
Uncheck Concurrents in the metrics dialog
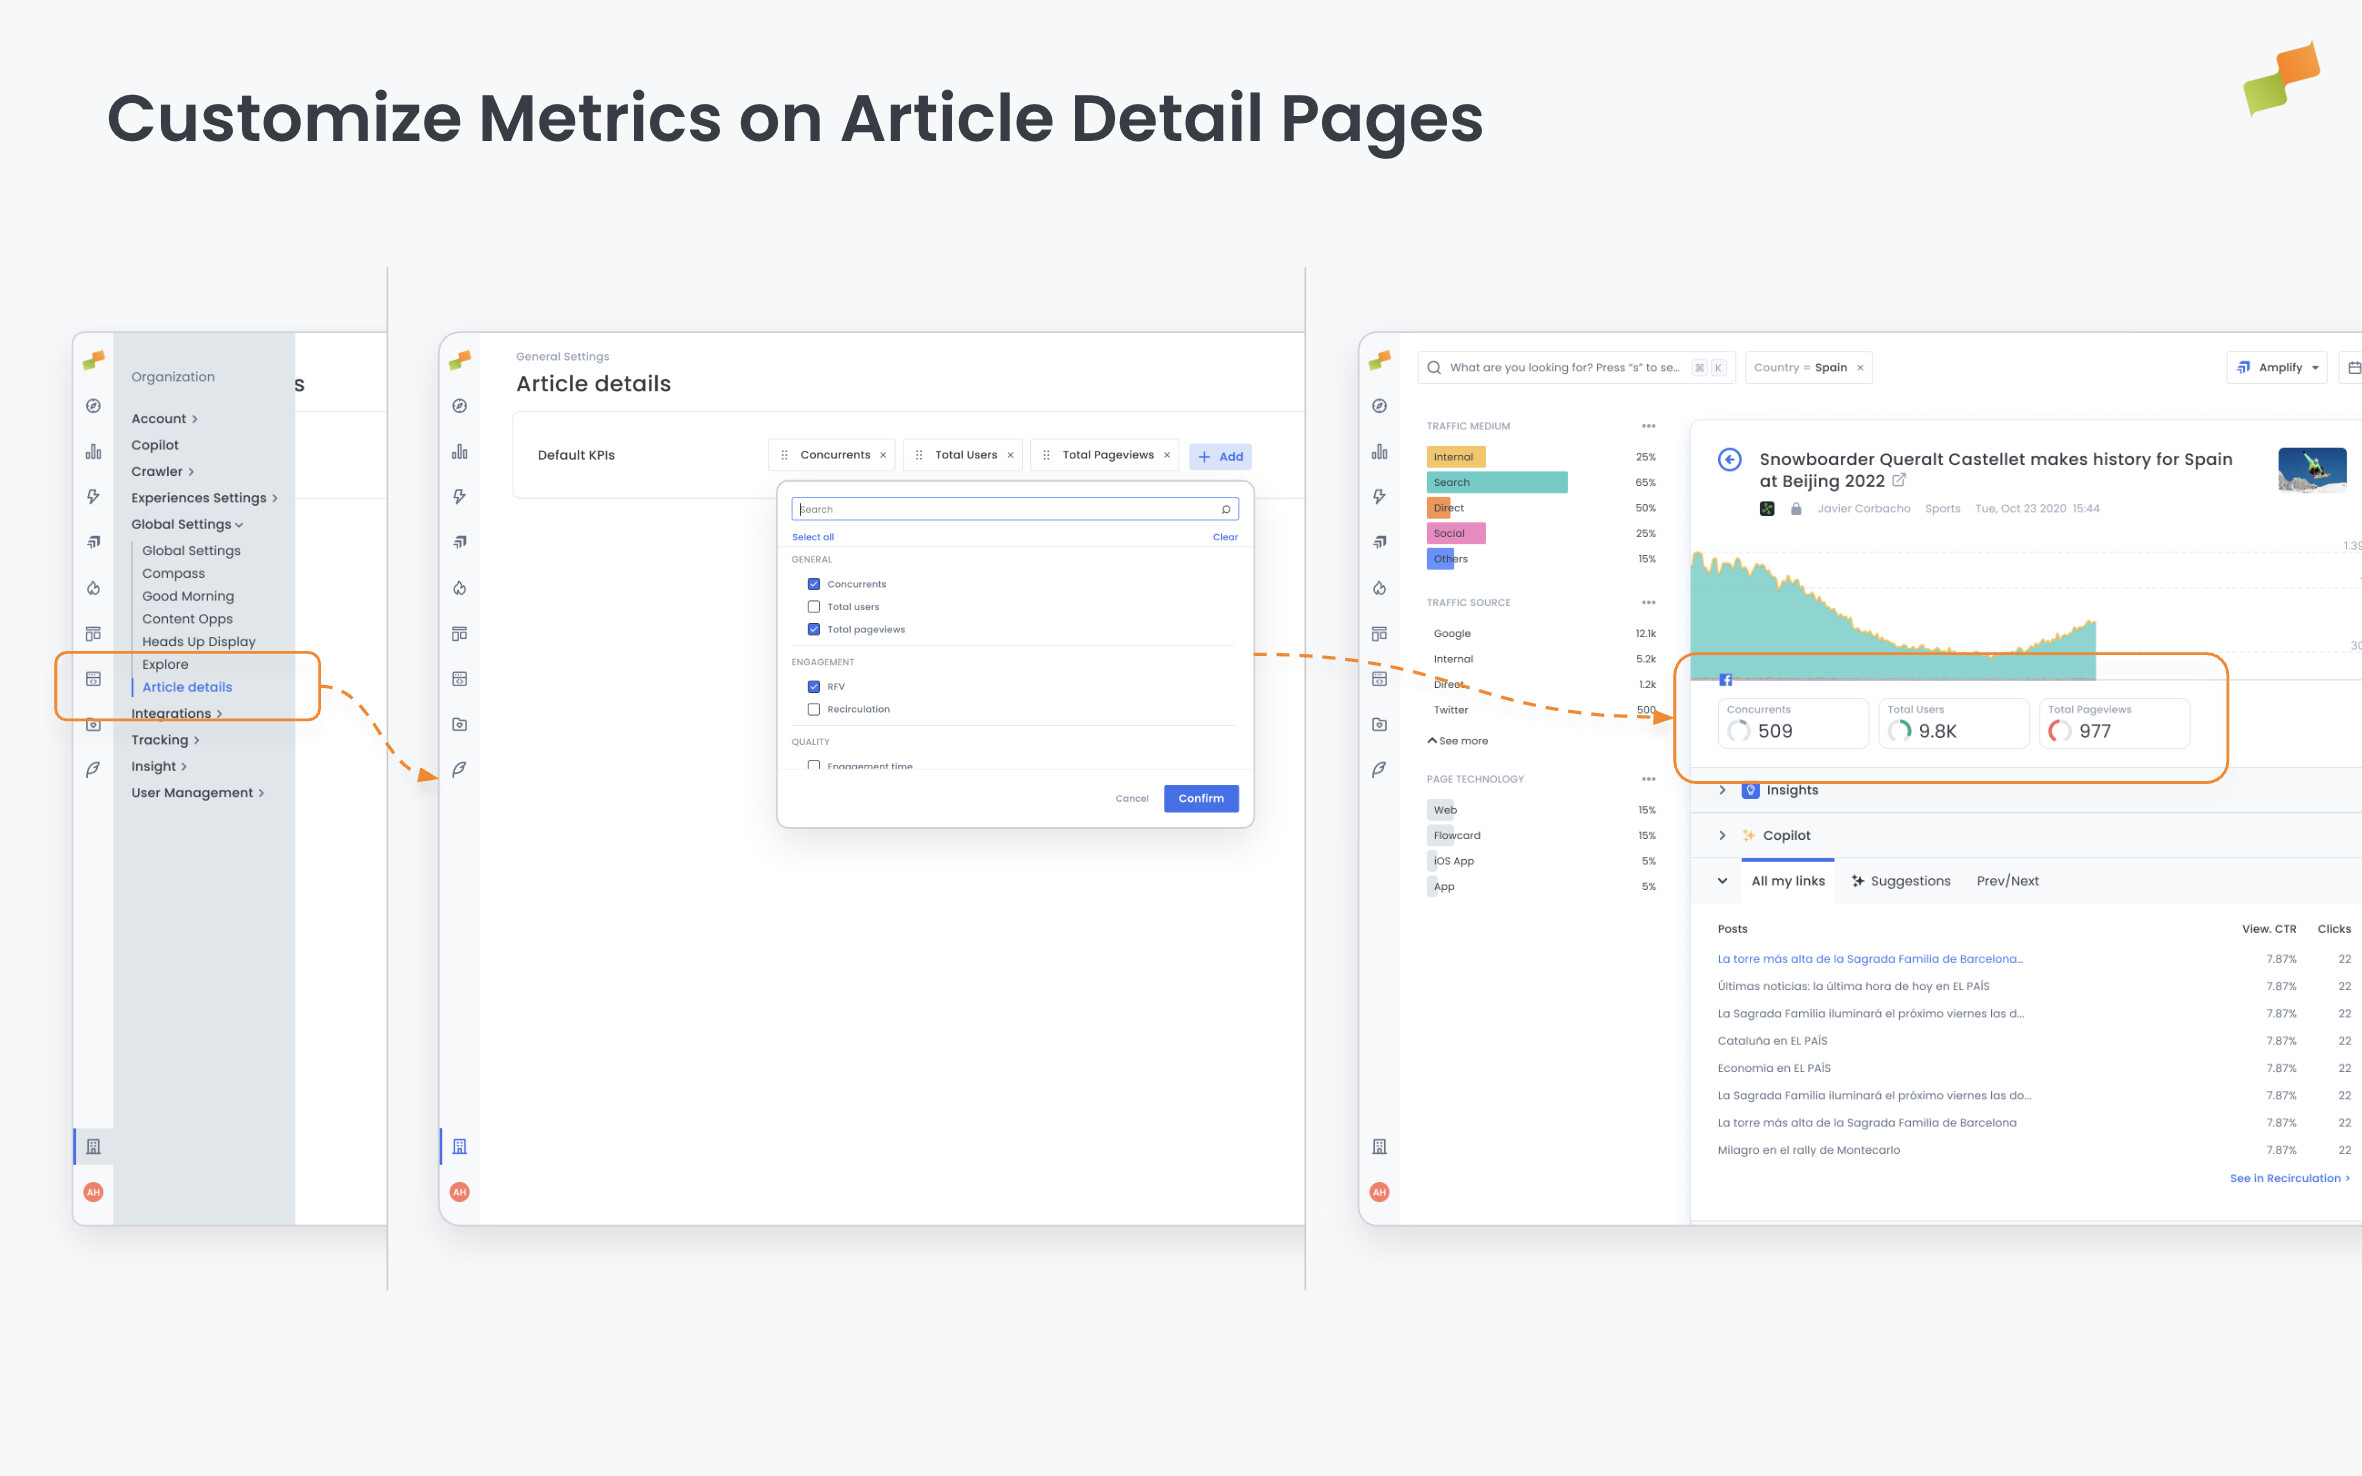pos(814,583)
